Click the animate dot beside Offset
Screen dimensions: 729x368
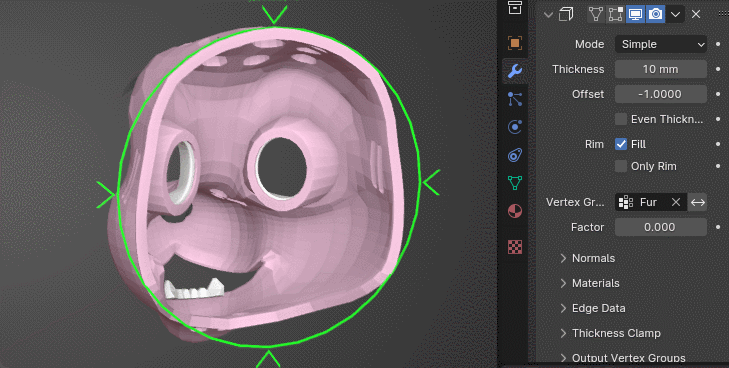[718, 94]
